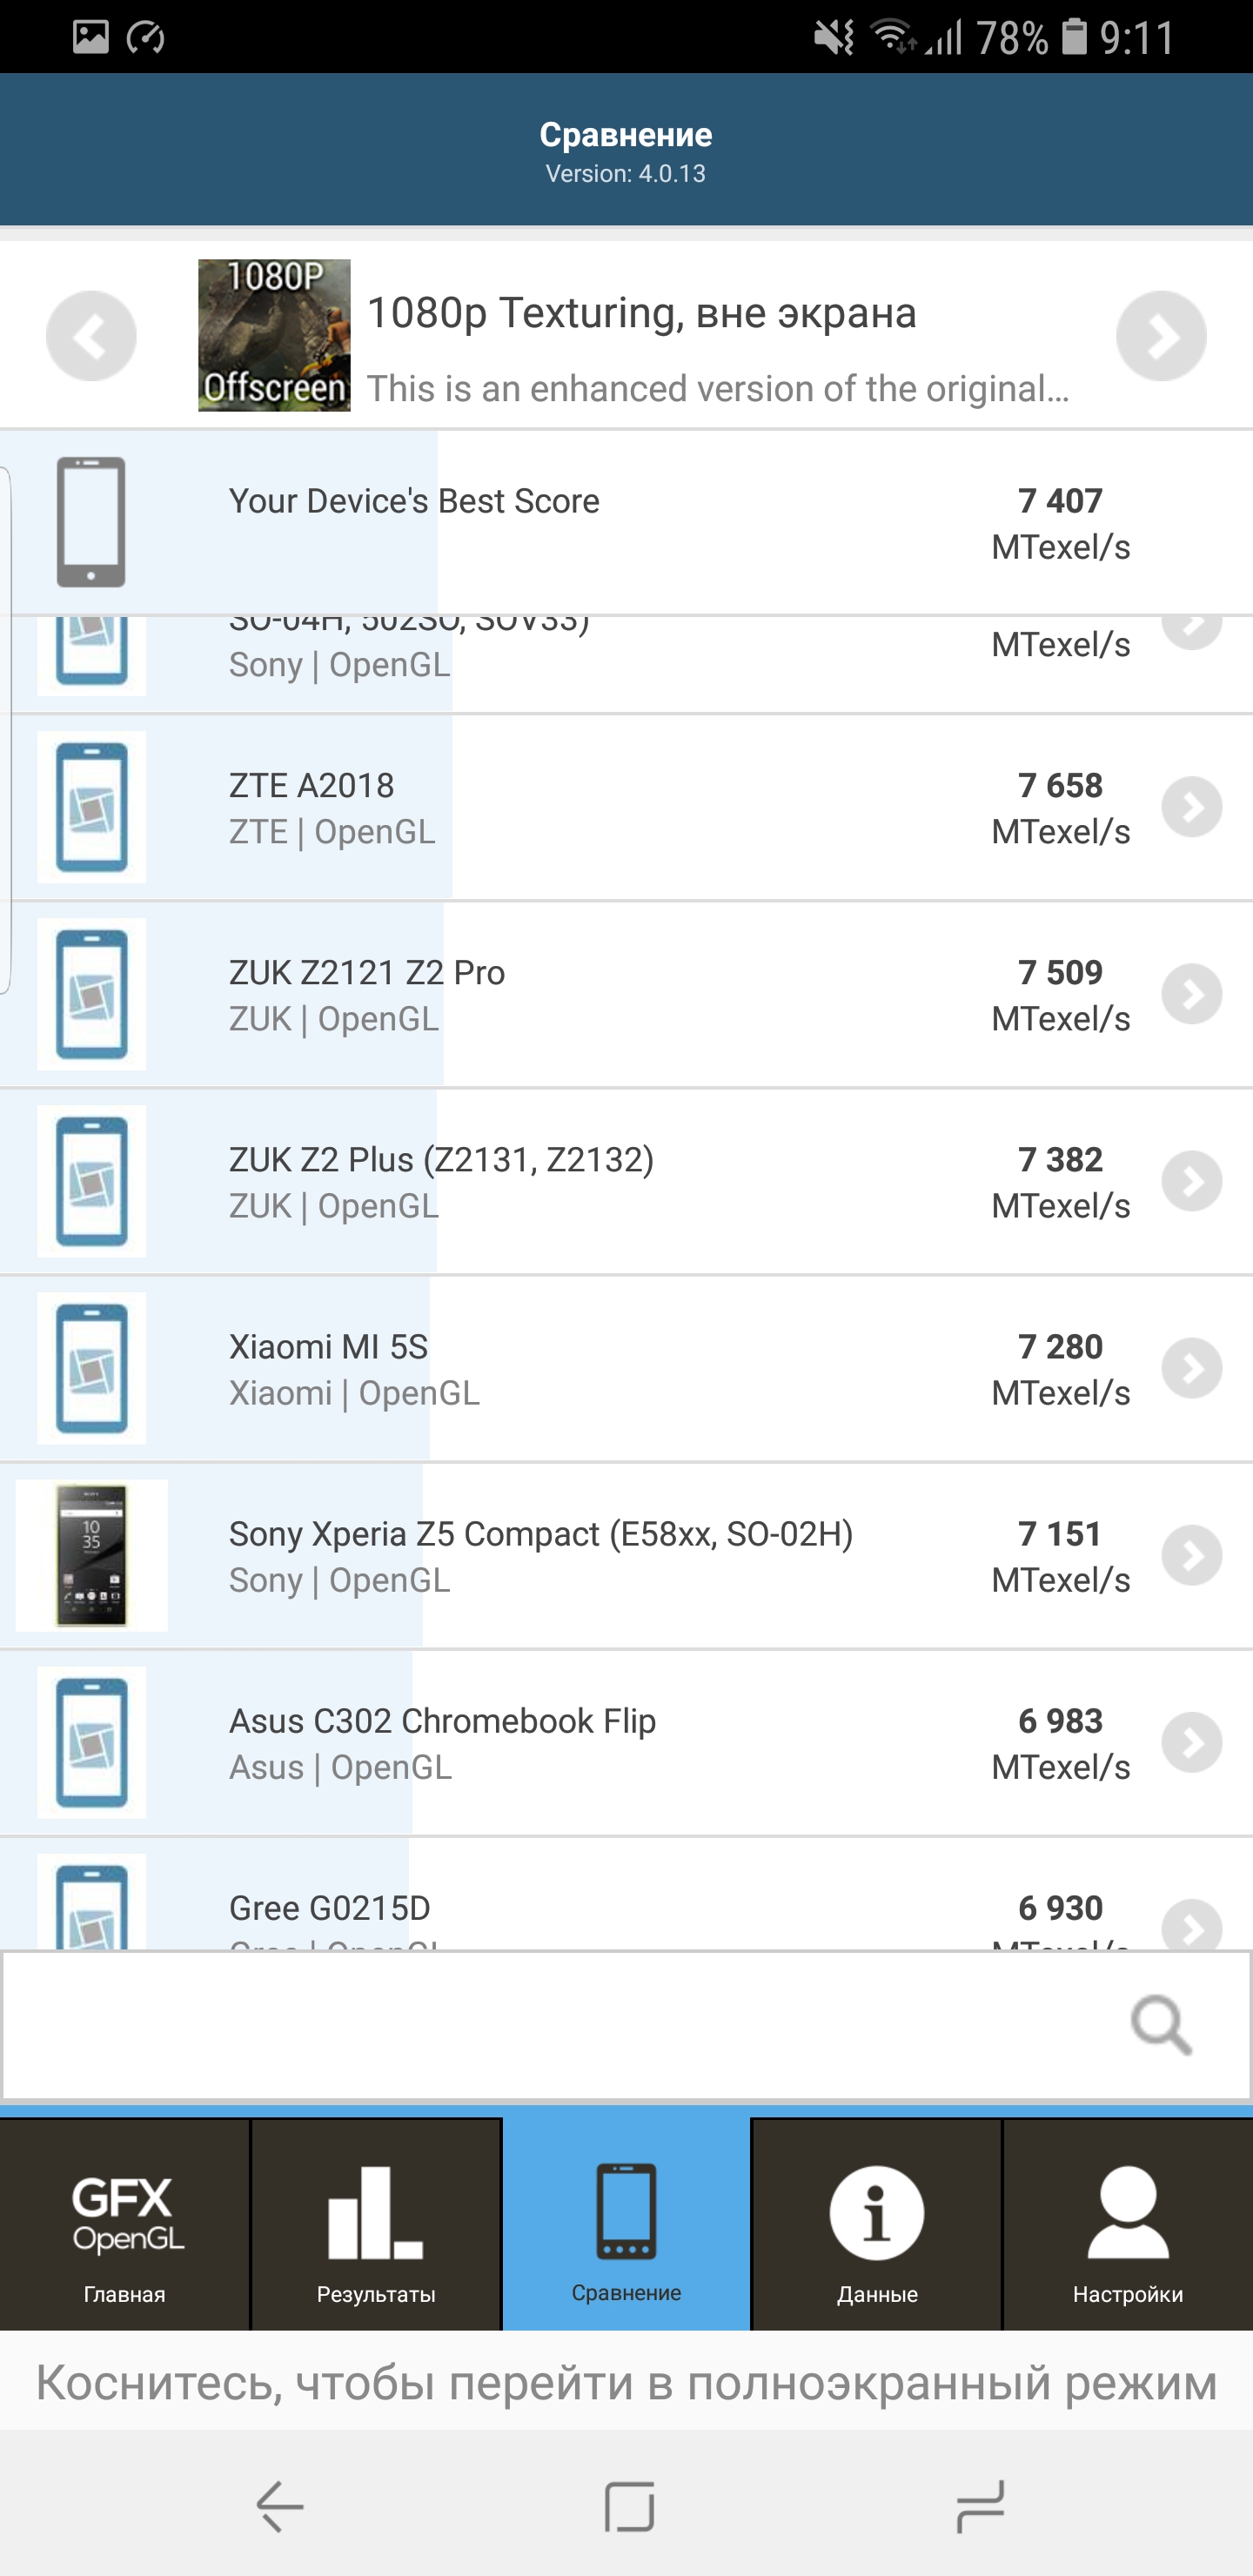The image size is (1253, 2576).
Task: Tap the fullscreen mode hint banner
Action: coord(626,2384)
